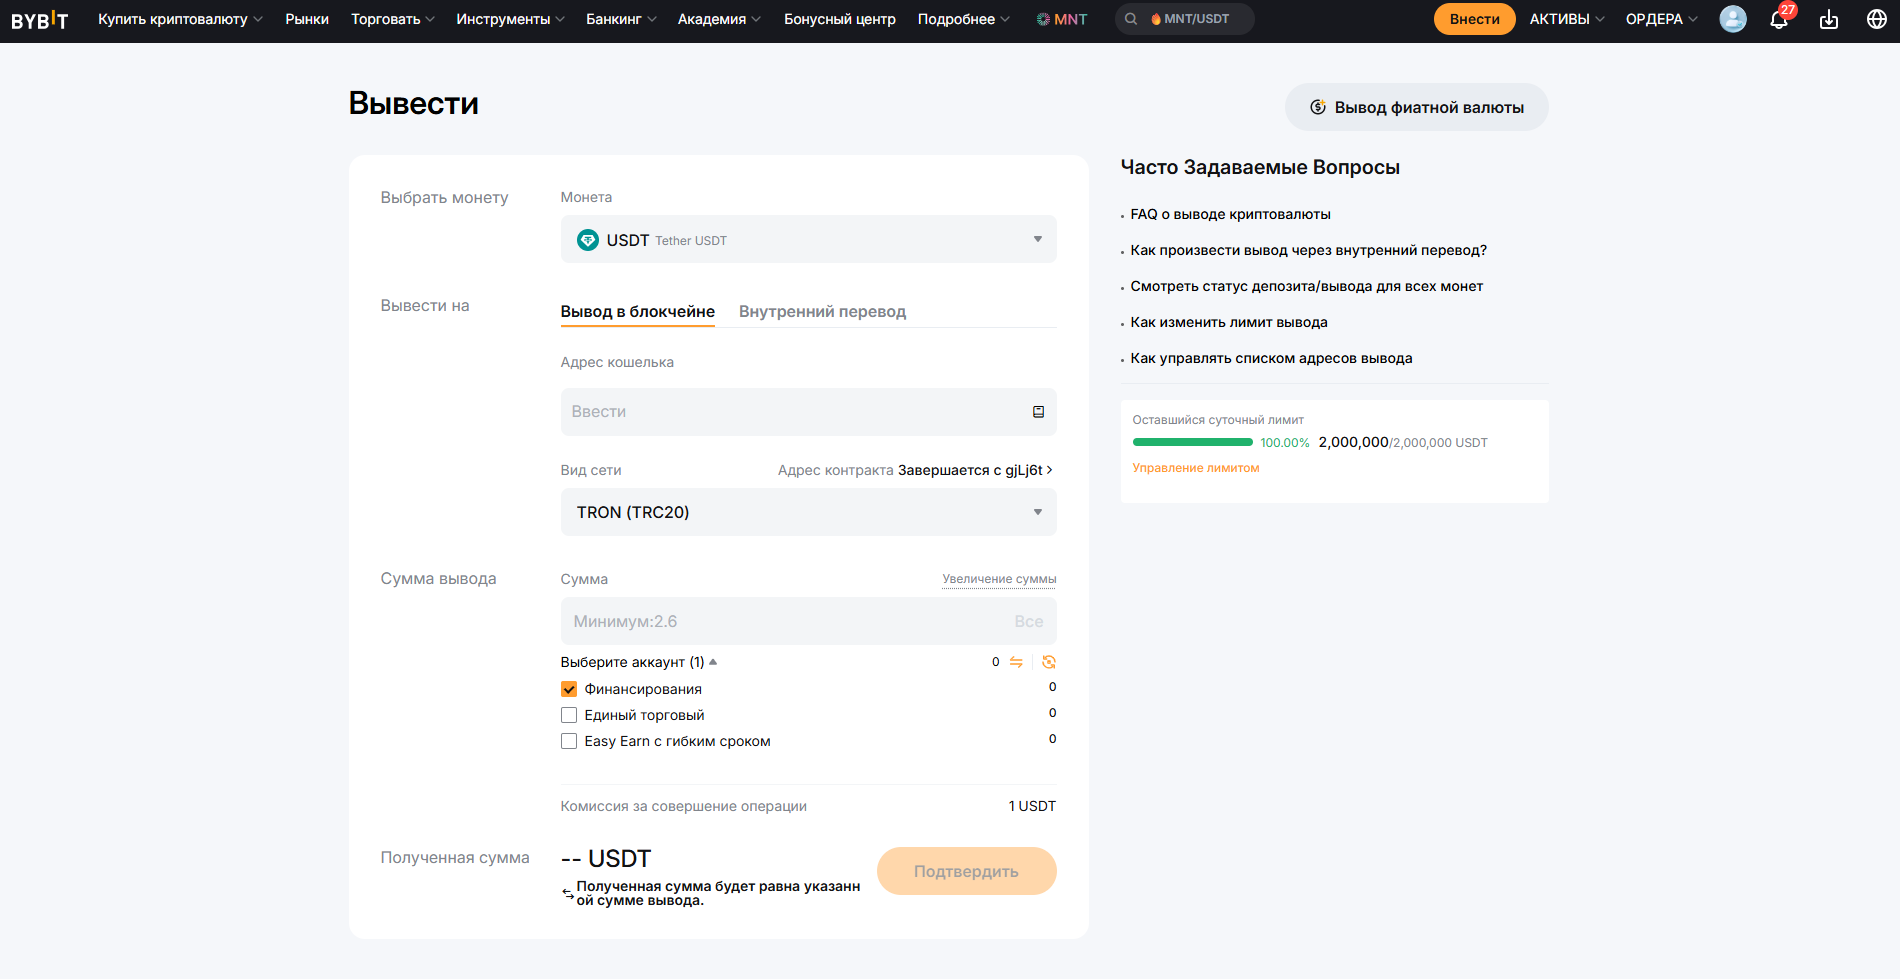The image size is (1900, 979).
Task: Open contract address ending with gjLj6t
Action: (974, 470)
